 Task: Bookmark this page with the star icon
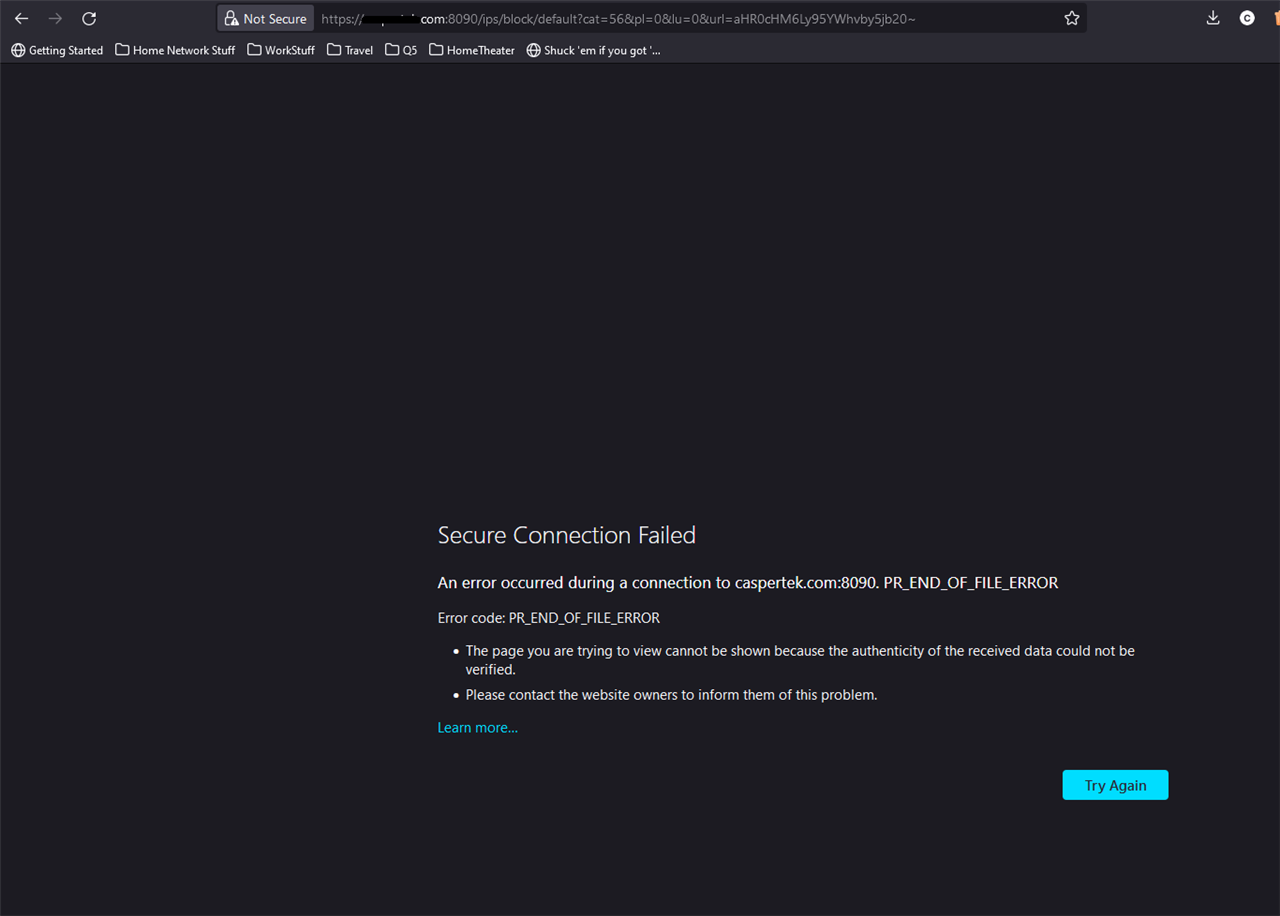[1072, 18]
